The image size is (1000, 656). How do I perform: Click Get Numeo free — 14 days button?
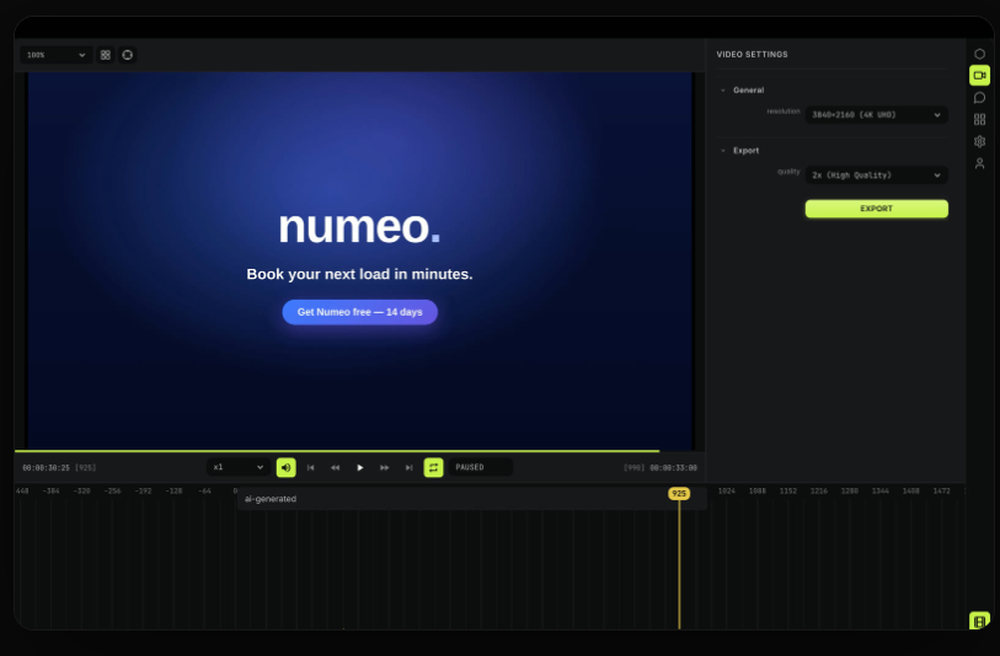[x=360, y=312]
